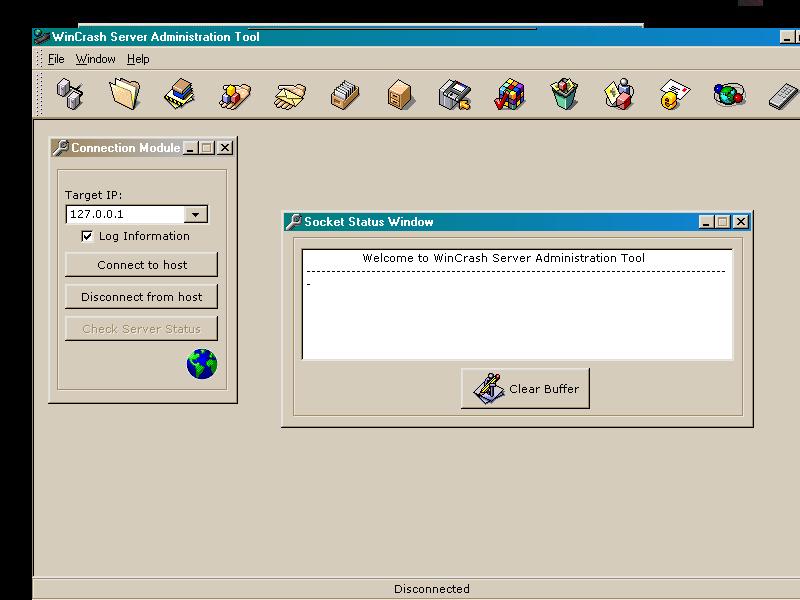Expand the Target IP dropdown arrow

[x=195, y=214]
